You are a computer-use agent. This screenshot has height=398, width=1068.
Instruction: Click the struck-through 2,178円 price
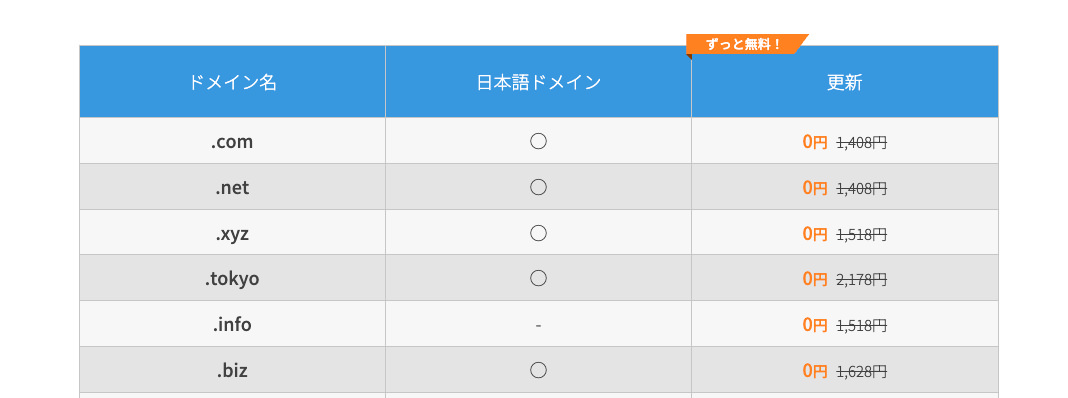point(862,279)
